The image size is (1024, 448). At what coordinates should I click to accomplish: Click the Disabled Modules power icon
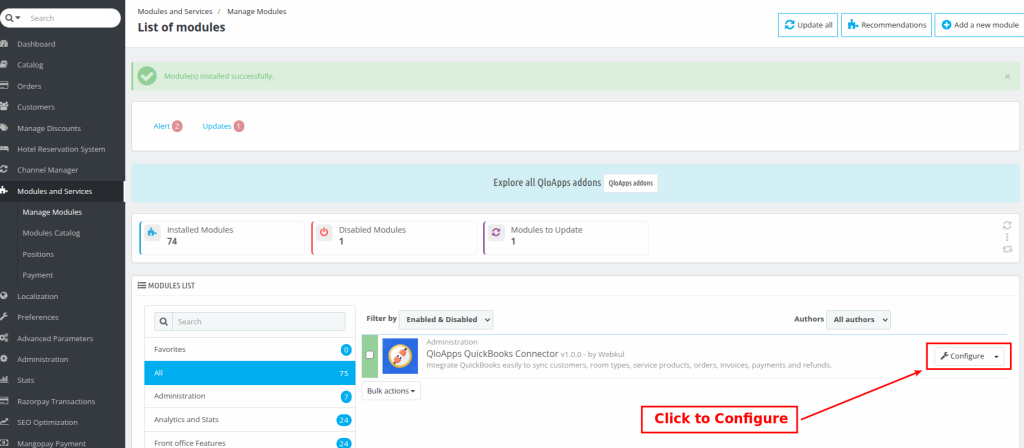coord(325,232)
